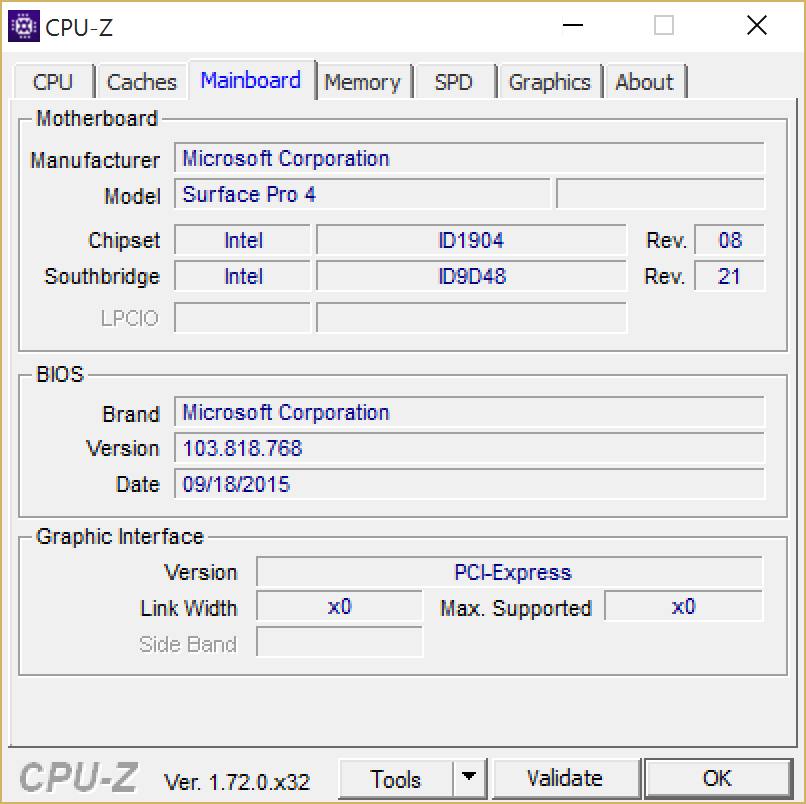Select the Manufacturer field Microsoft Corporation
This screenshot has width=806, height=804.
click(469, 158)
